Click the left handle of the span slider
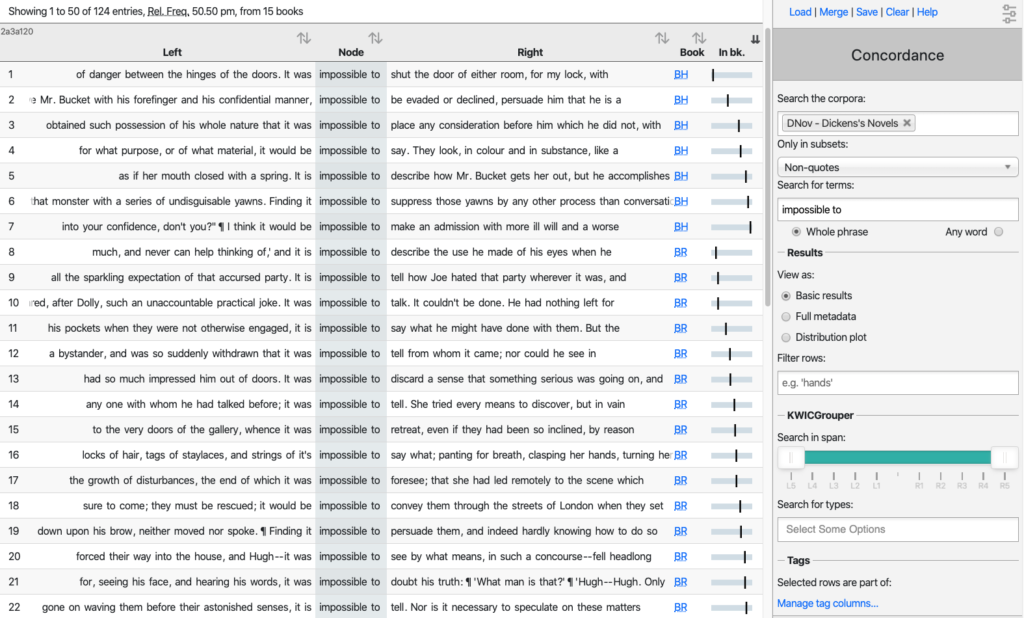The width and height of the screenshot is (1024, 618). point(791,457)
